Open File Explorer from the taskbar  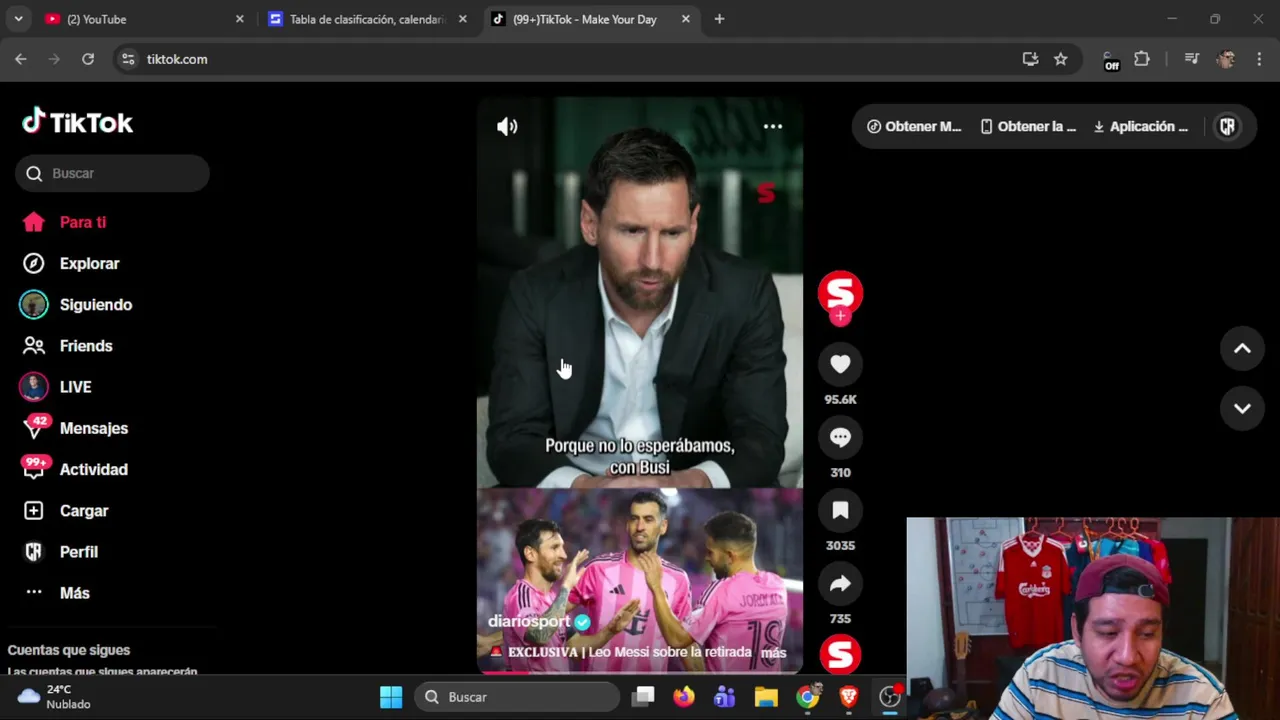coord(766,697)
